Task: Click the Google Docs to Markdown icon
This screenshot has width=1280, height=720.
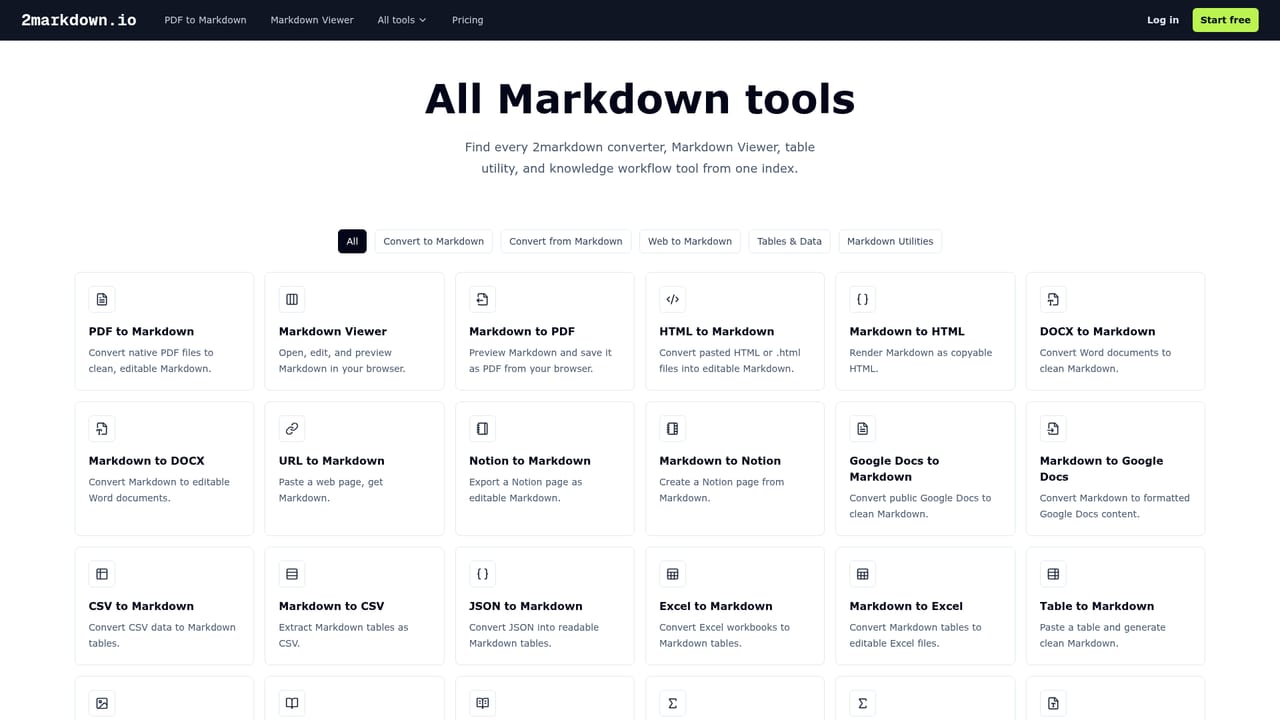Action: point(862,429)
